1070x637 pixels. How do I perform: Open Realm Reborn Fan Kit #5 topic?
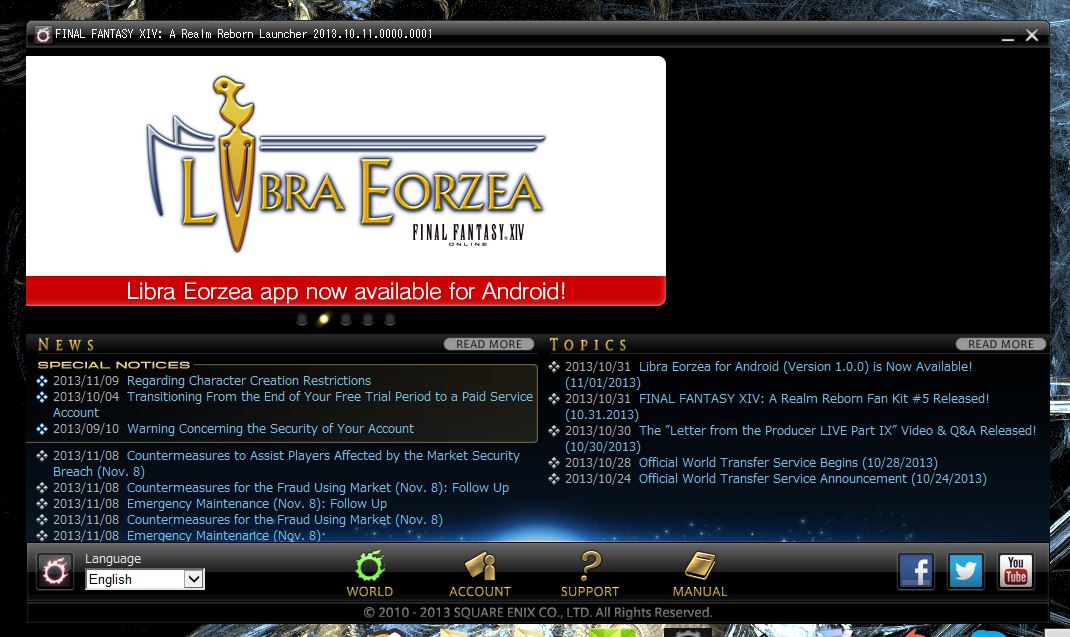(777, 406)
